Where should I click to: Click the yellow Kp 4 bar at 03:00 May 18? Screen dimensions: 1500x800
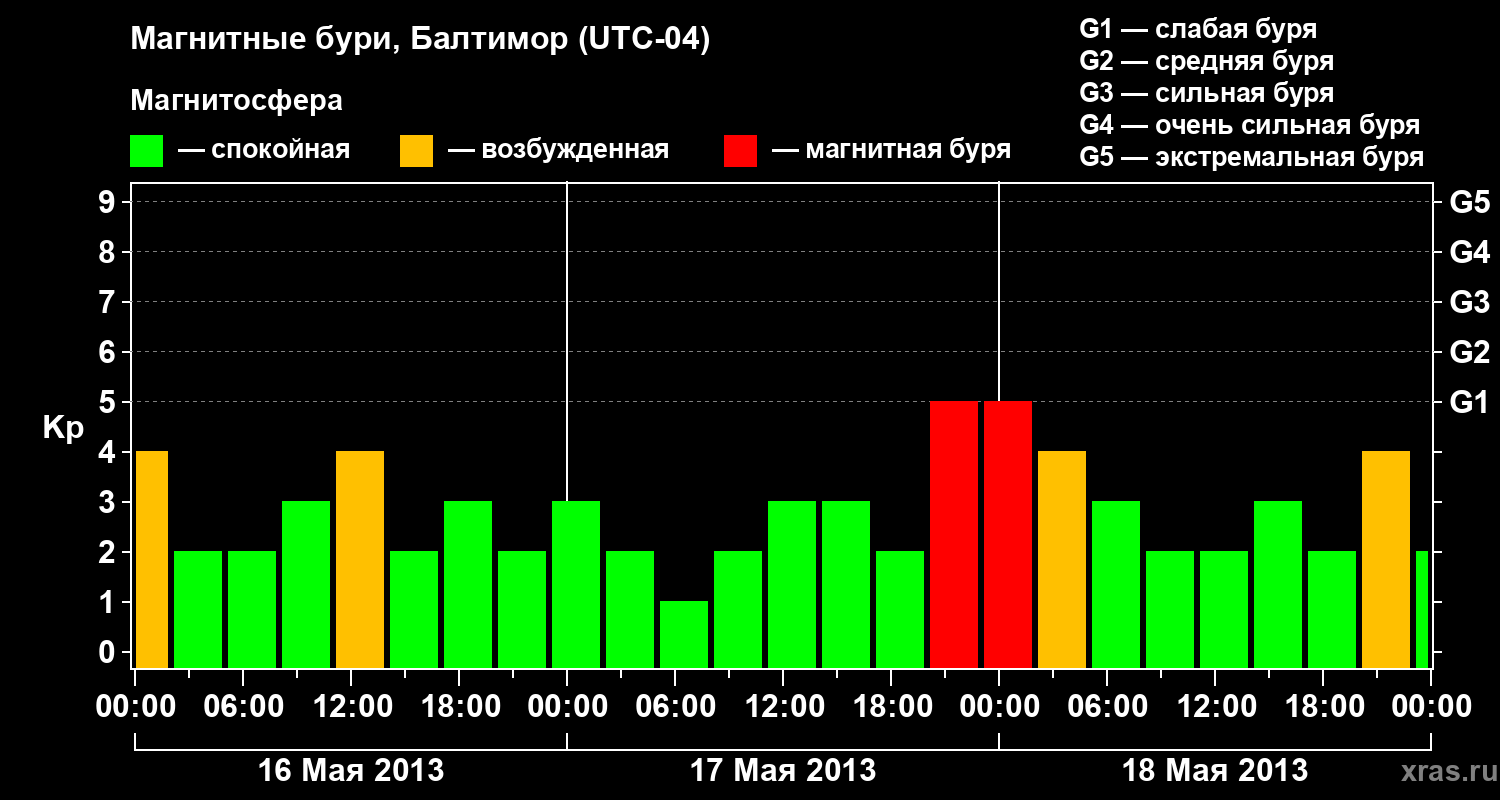tap(1062, 559)
